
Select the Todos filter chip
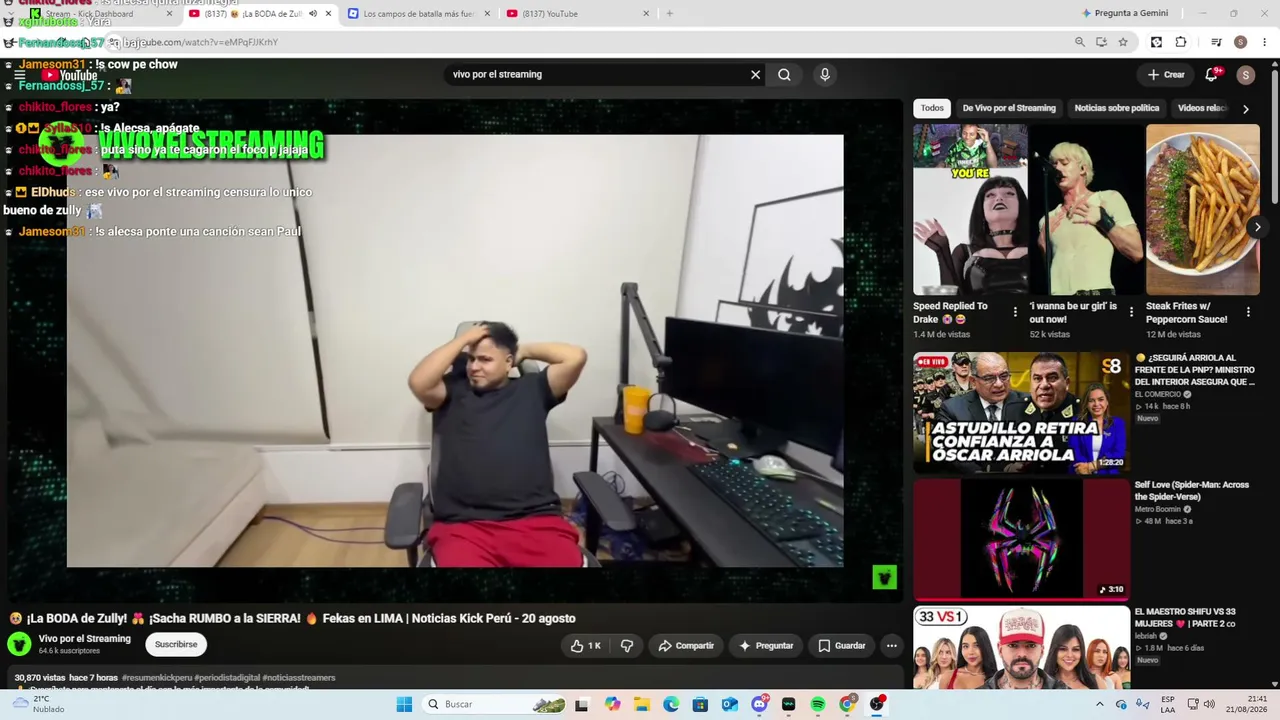coord(932,108)
